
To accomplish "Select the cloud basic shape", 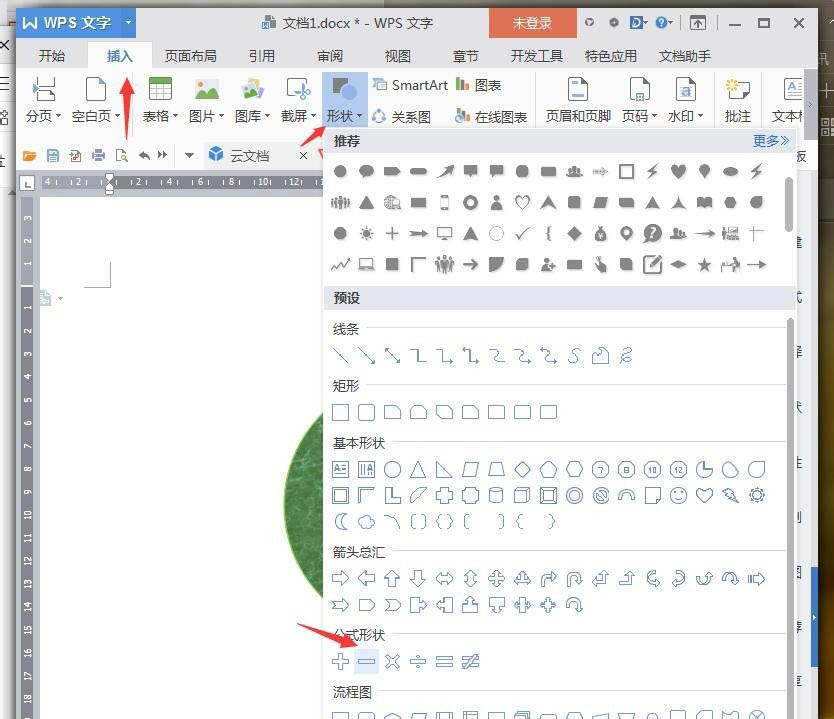I will (x=366, y=522).
